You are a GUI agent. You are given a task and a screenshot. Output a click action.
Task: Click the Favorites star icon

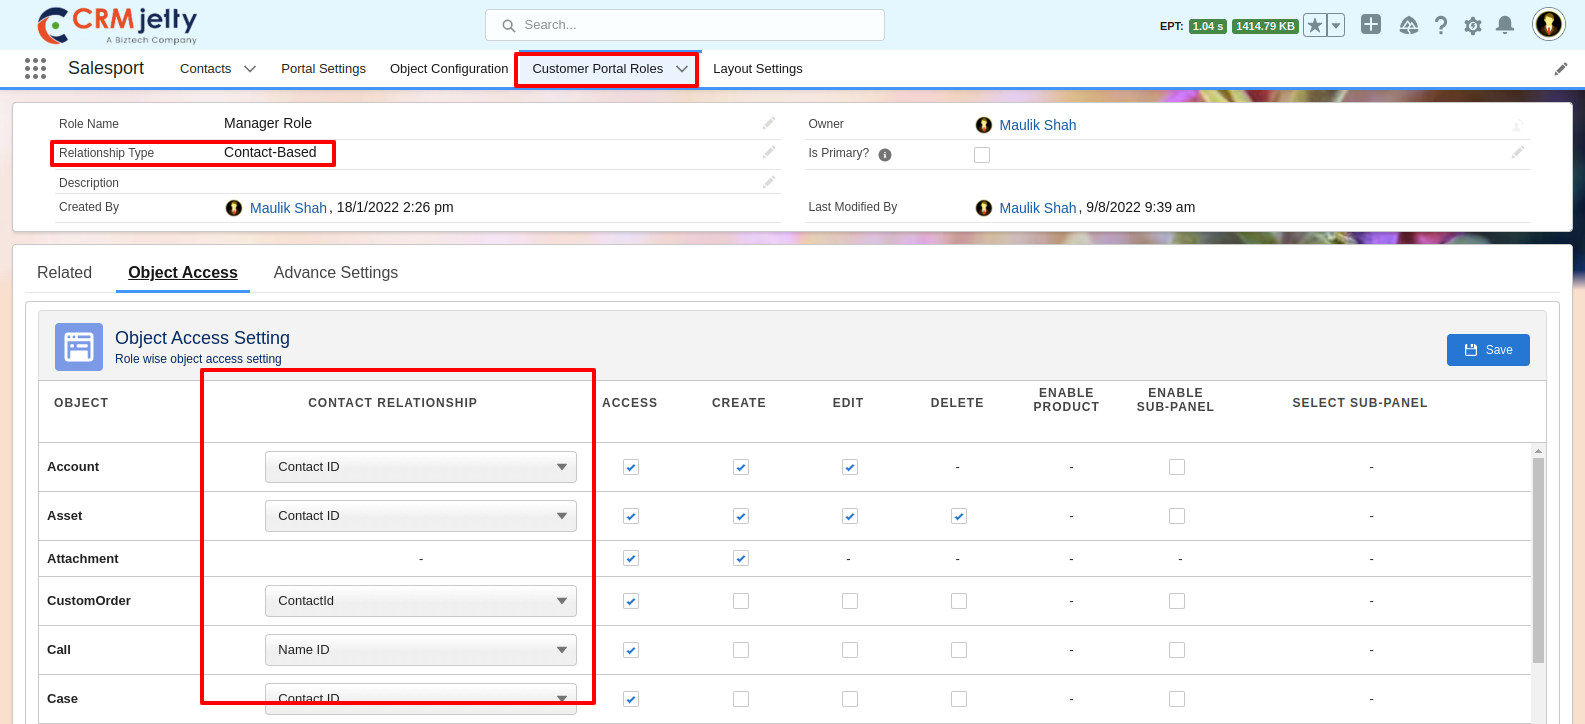coord(1315,26)
